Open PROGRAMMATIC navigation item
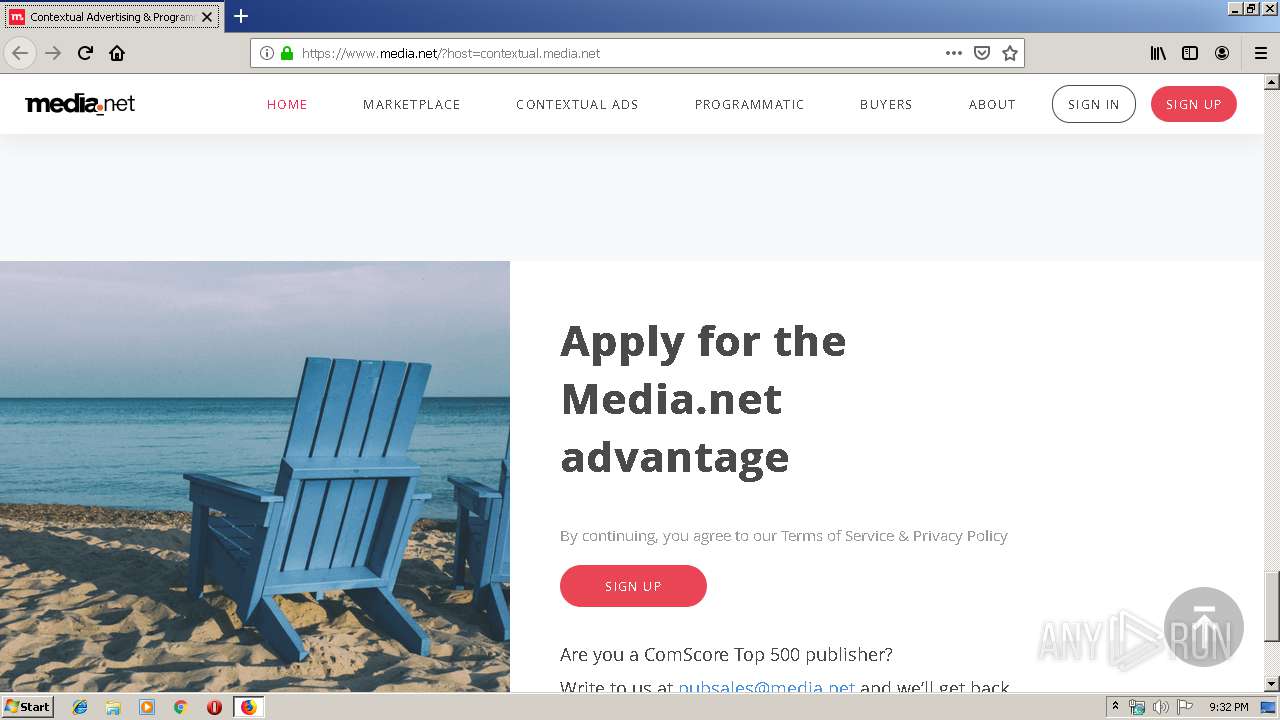Viewport: 1280px width, 720px height. (750, 104)
